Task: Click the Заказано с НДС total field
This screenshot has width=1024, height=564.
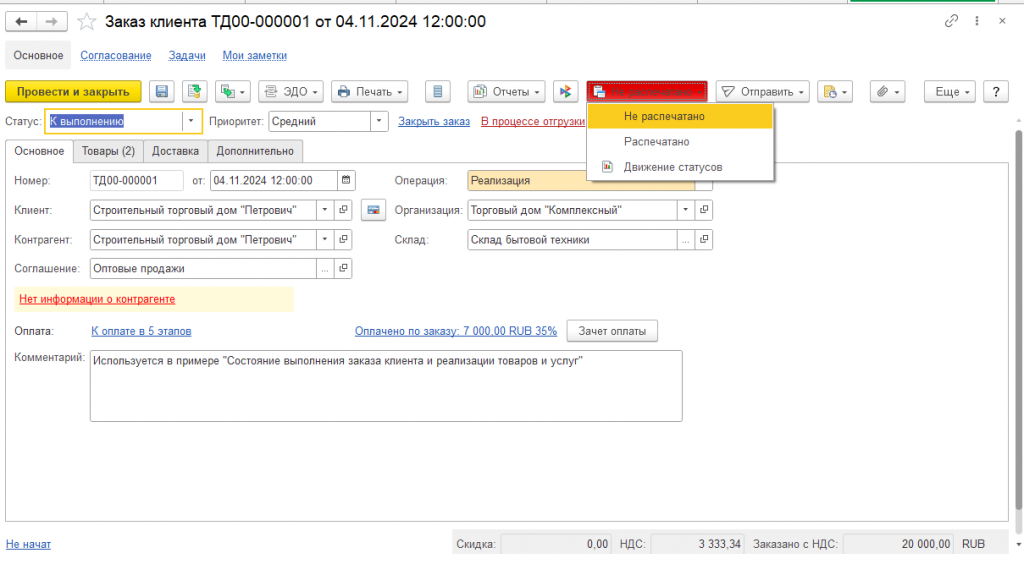Action: [x=899, y=544]
